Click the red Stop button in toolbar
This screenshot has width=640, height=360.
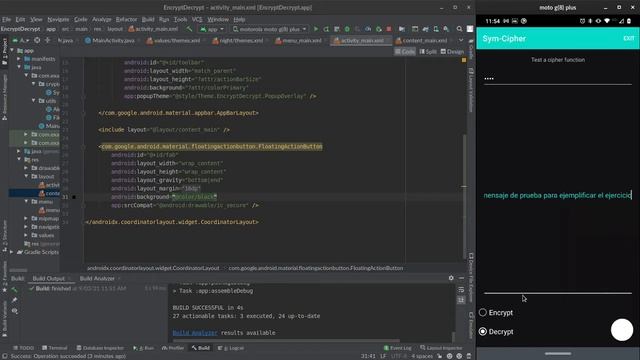click(x=389, y=29)
